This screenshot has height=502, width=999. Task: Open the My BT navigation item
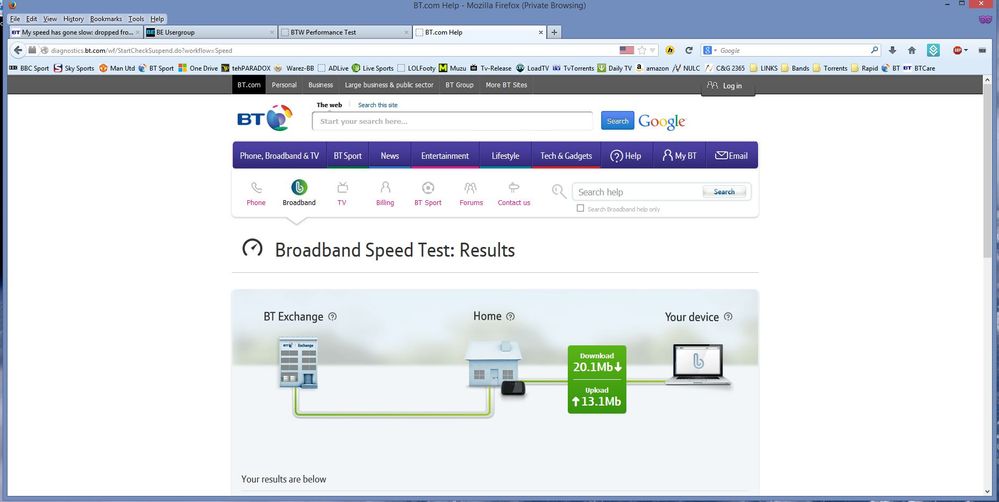[680, 155]
